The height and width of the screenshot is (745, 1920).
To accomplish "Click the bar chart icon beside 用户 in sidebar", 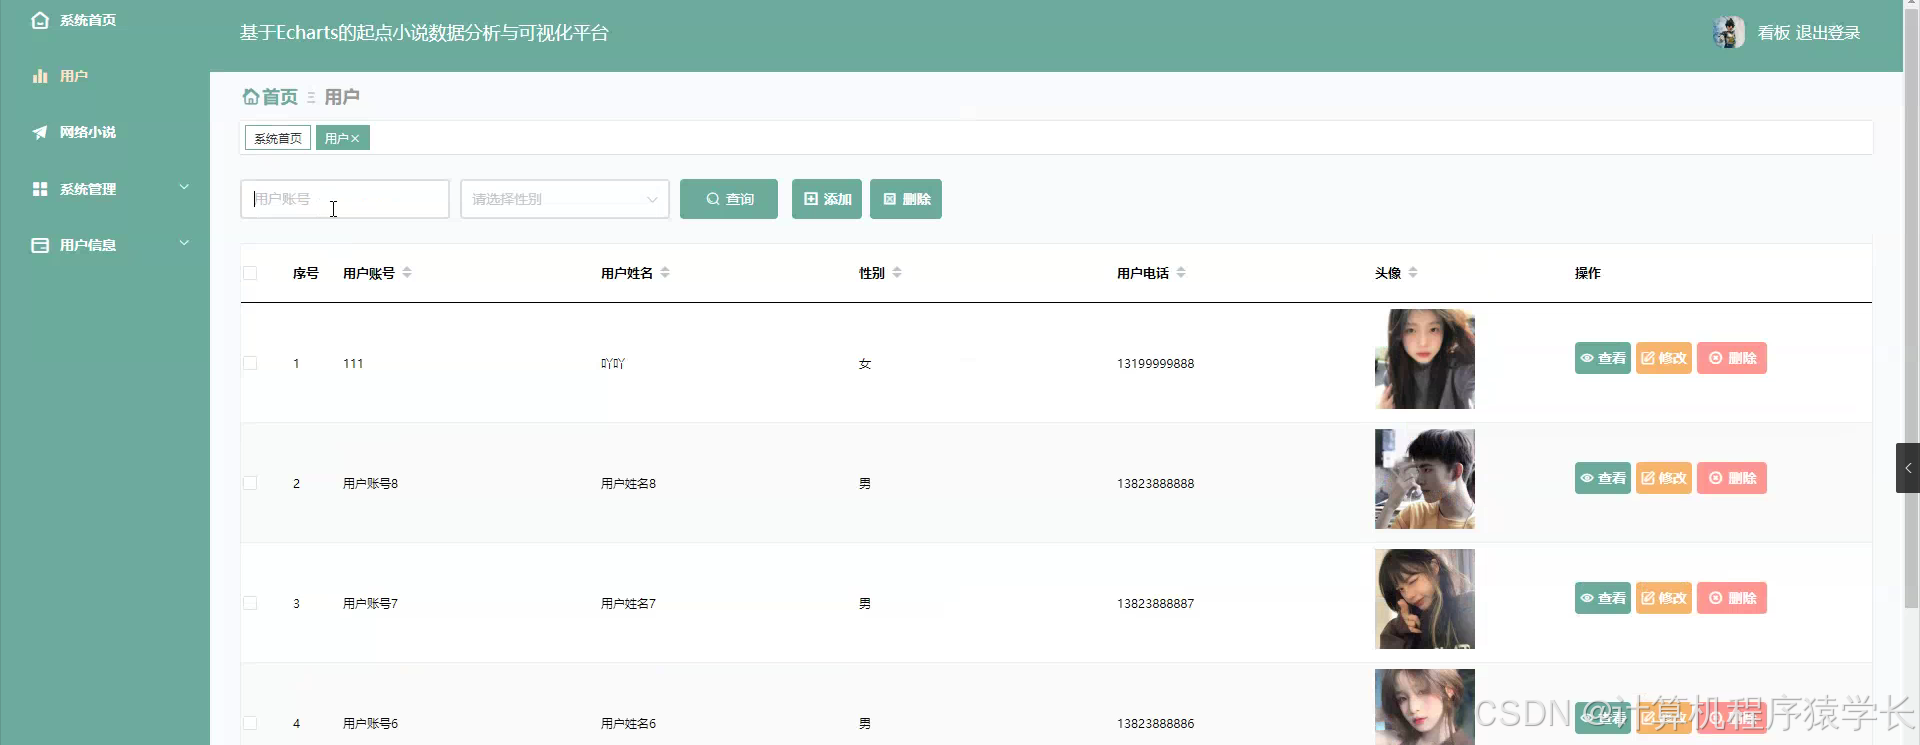I will (40, 76).
